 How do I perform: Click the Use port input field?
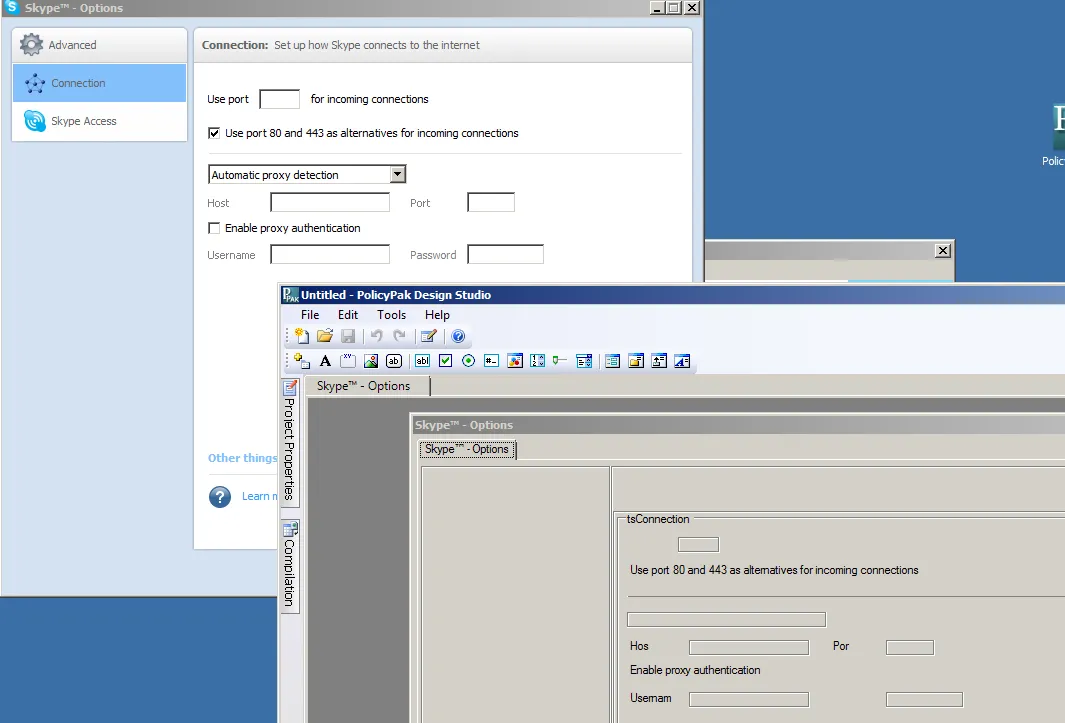(x=280, y=99)
